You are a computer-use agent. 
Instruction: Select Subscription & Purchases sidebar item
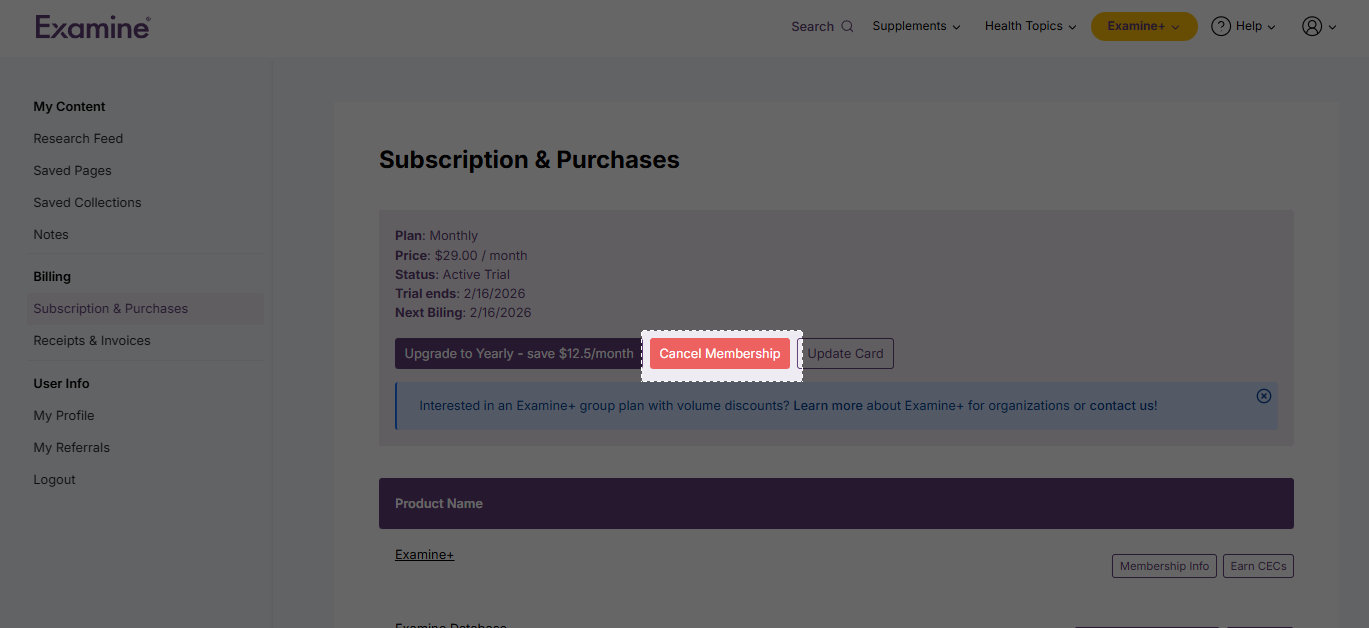(145, 309)
